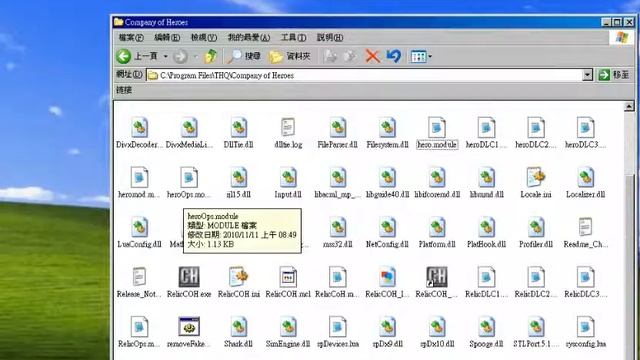Select mss32.dll file
640x360 pixels.
[x=338, y=233]
